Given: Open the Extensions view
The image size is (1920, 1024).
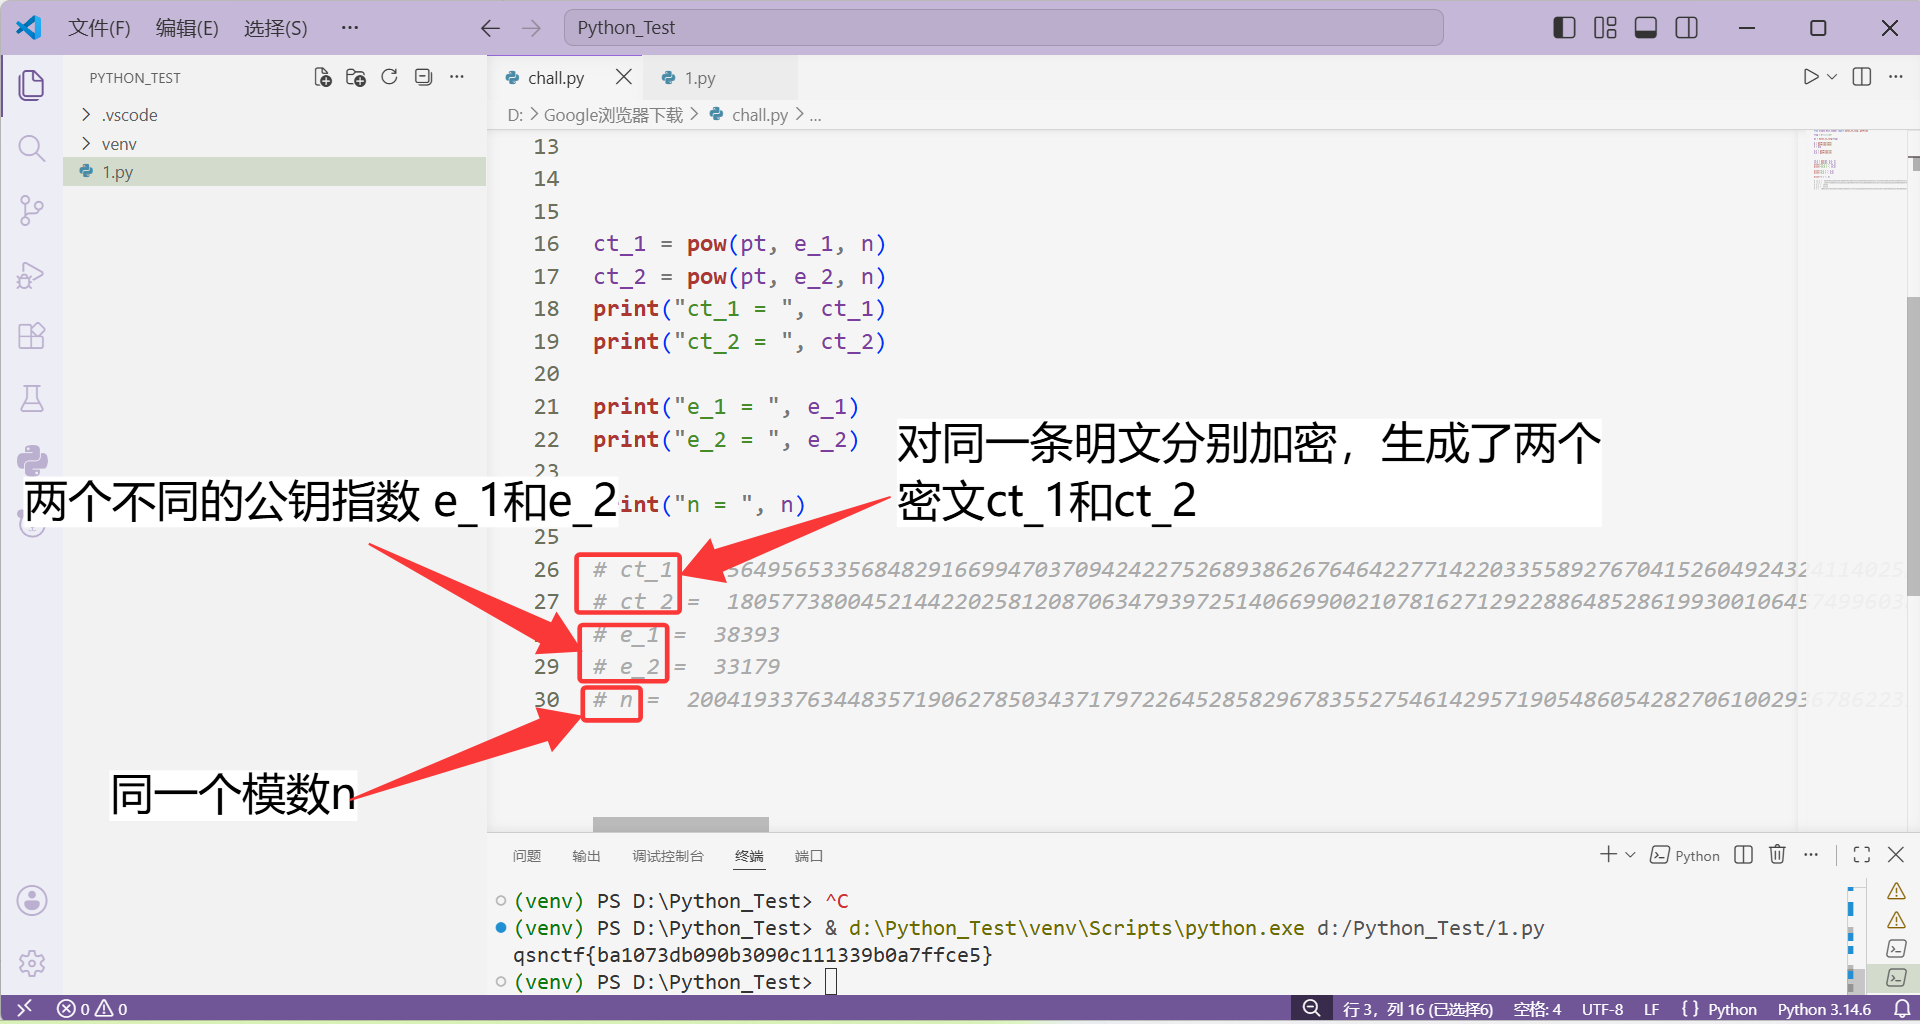Looking at the screenshot, I should tap(32, 336).
